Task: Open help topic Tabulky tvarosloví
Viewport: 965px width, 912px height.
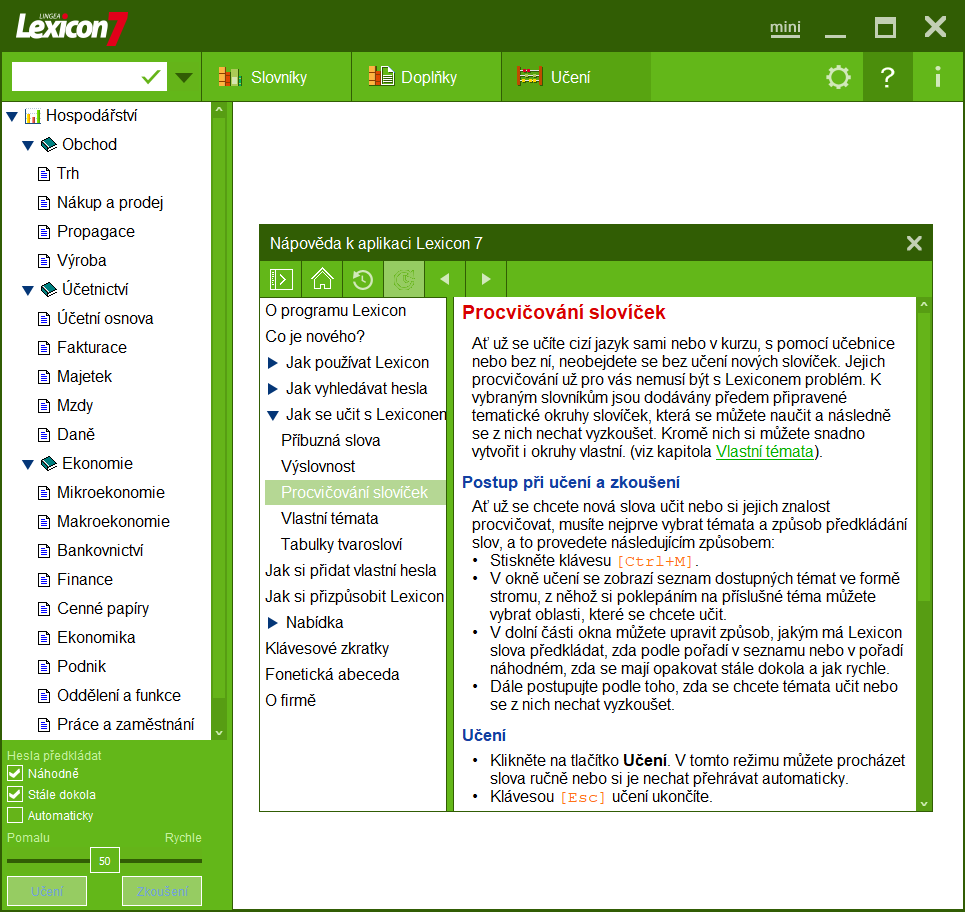Action: point(342,545)
